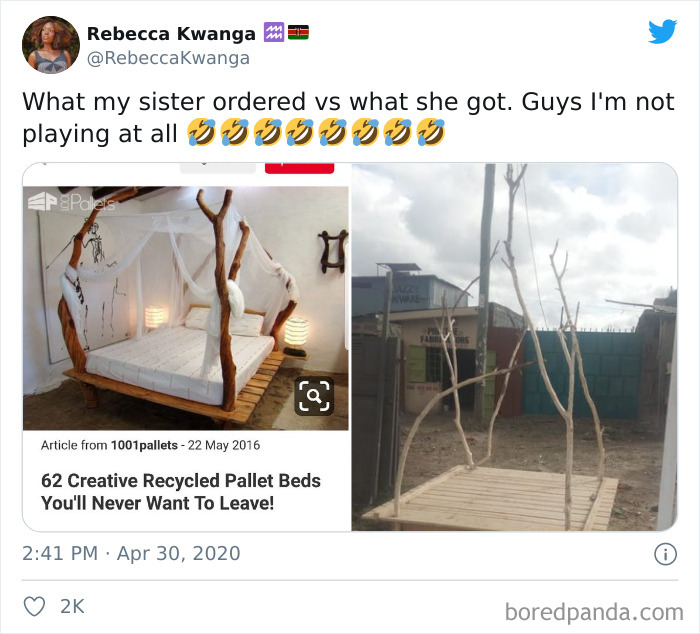700x634 pixels.
Task: Open the @RebeccaKwanga handle link
Action: 168,58
